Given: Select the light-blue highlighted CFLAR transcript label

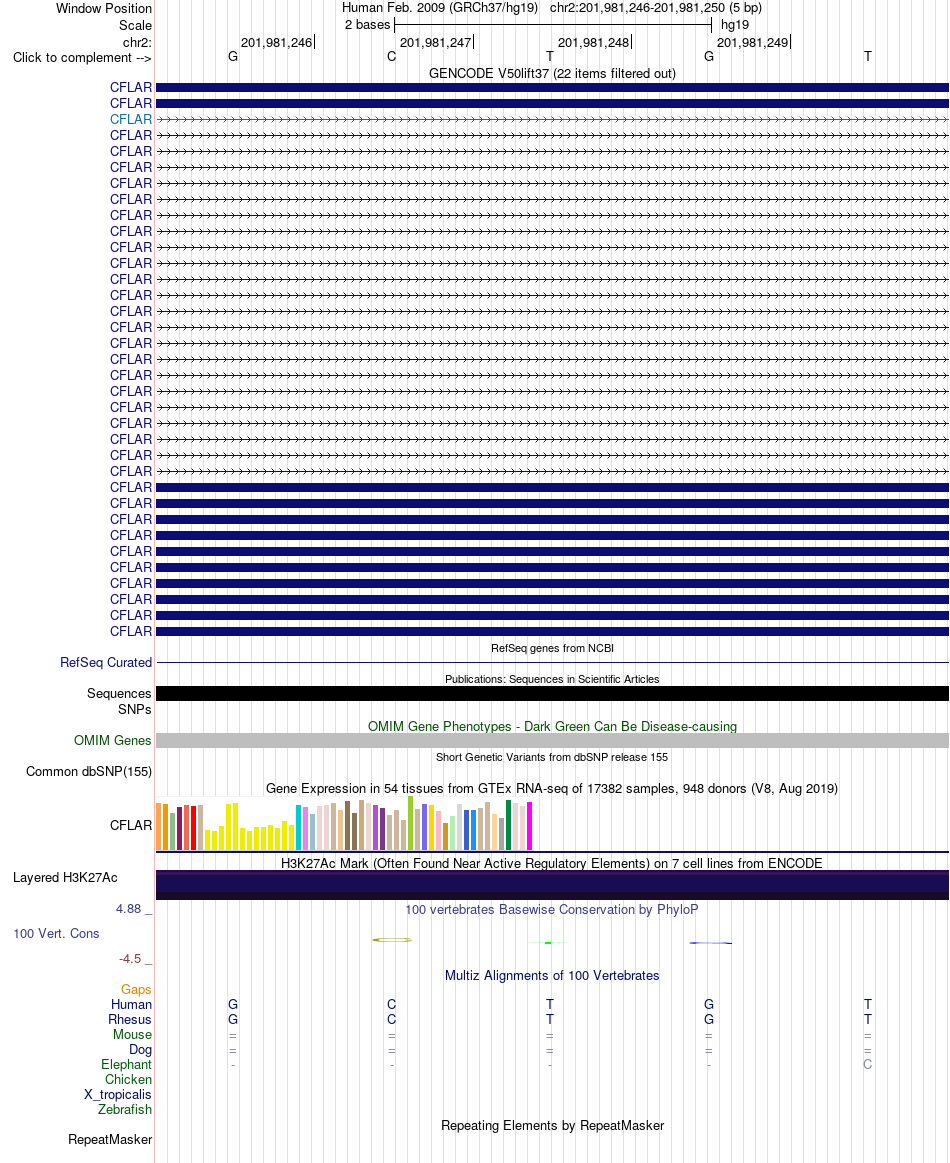Looking at the screenshot, I should tap(131, 119).
